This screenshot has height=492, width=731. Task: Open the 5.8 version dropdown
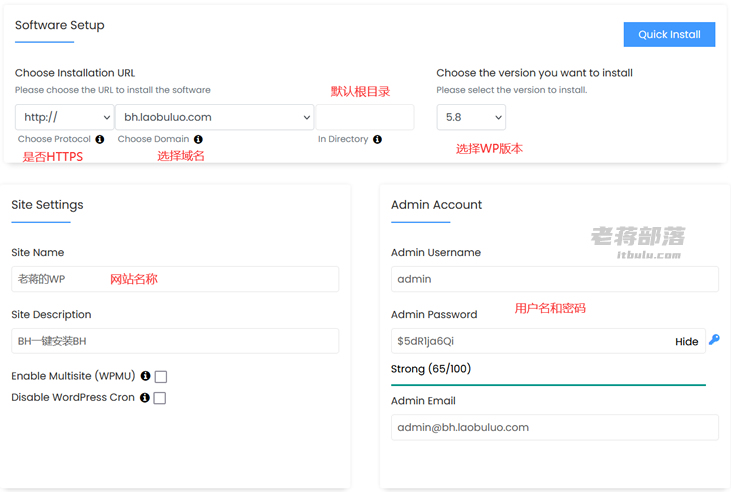[471, 117]
